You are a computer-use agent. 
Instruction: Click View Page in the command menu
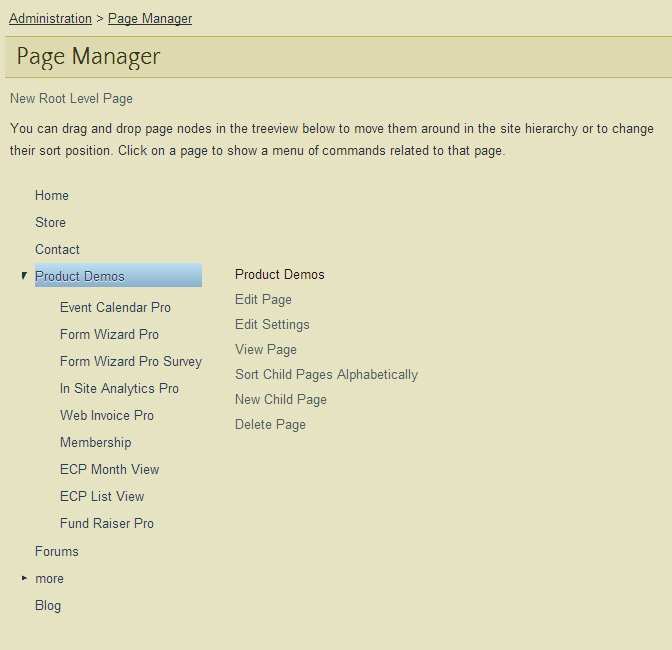266,350
